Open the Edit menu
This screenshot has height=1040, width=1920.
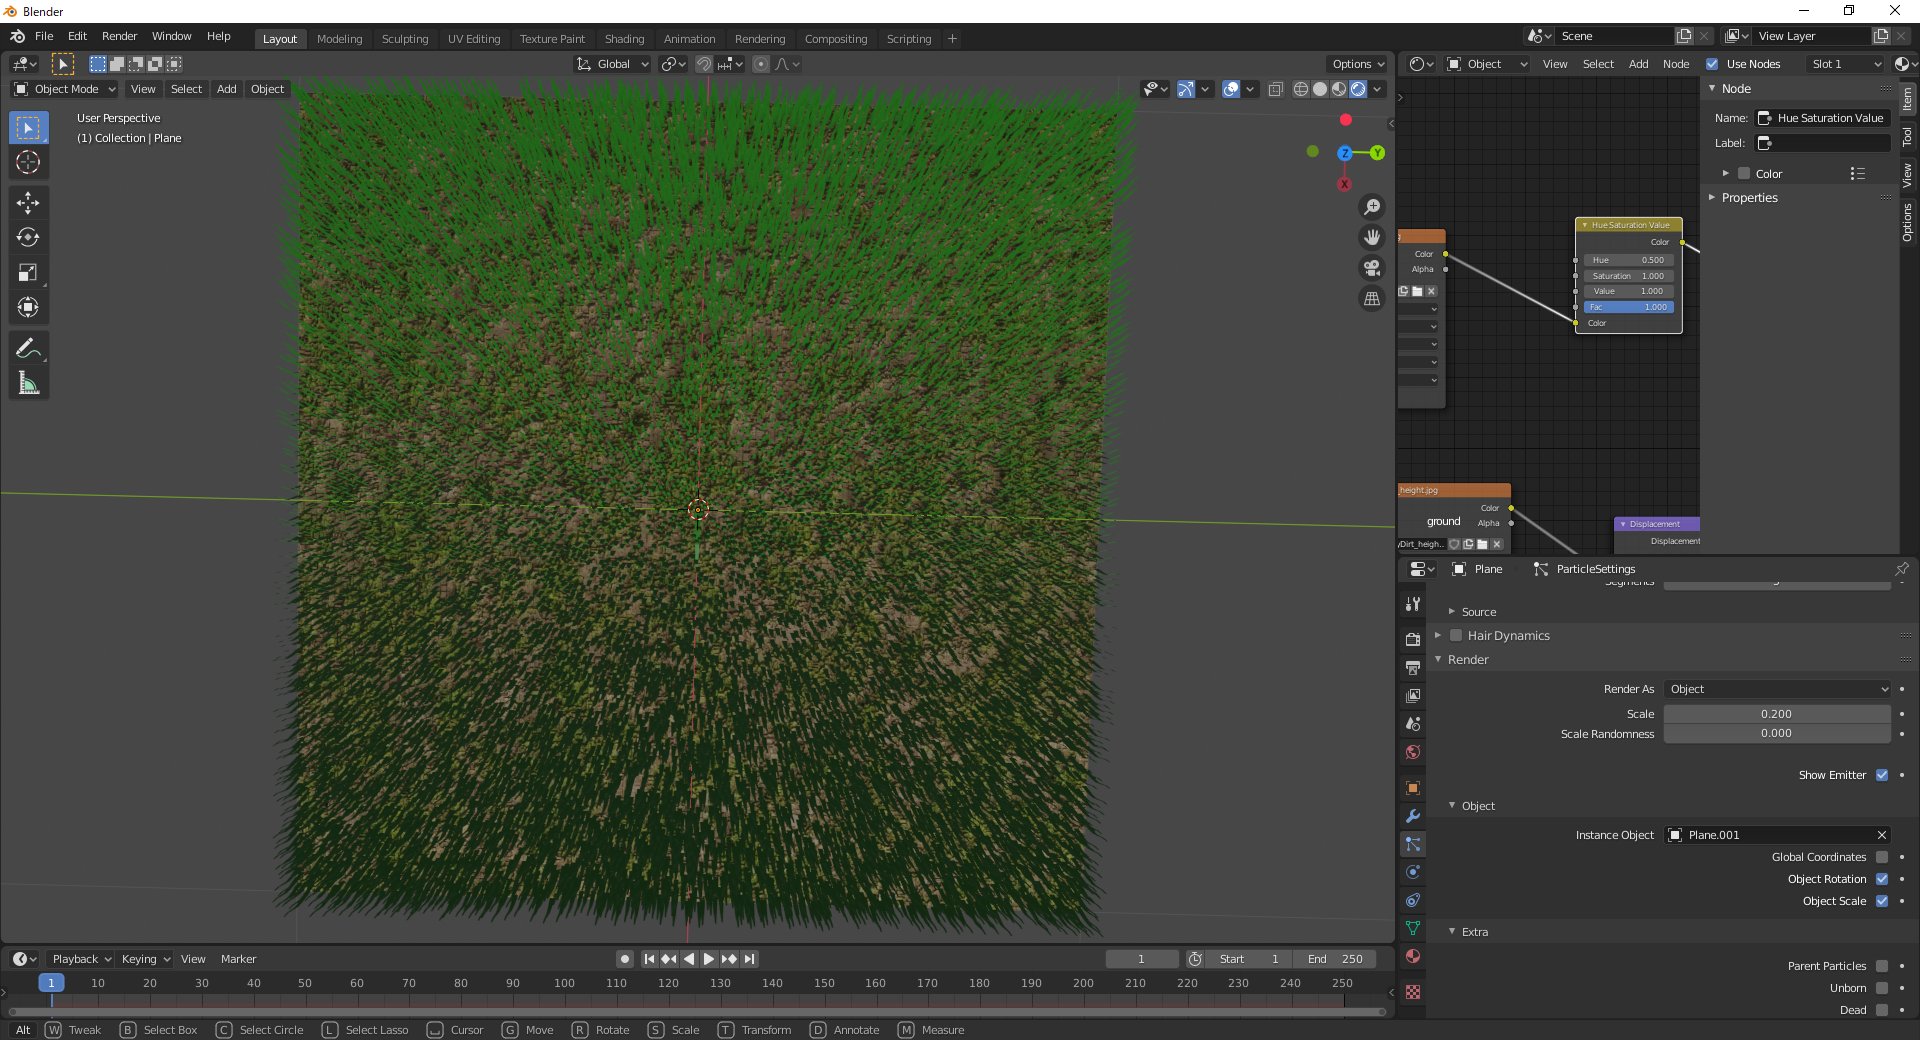[x=77, y=36]
